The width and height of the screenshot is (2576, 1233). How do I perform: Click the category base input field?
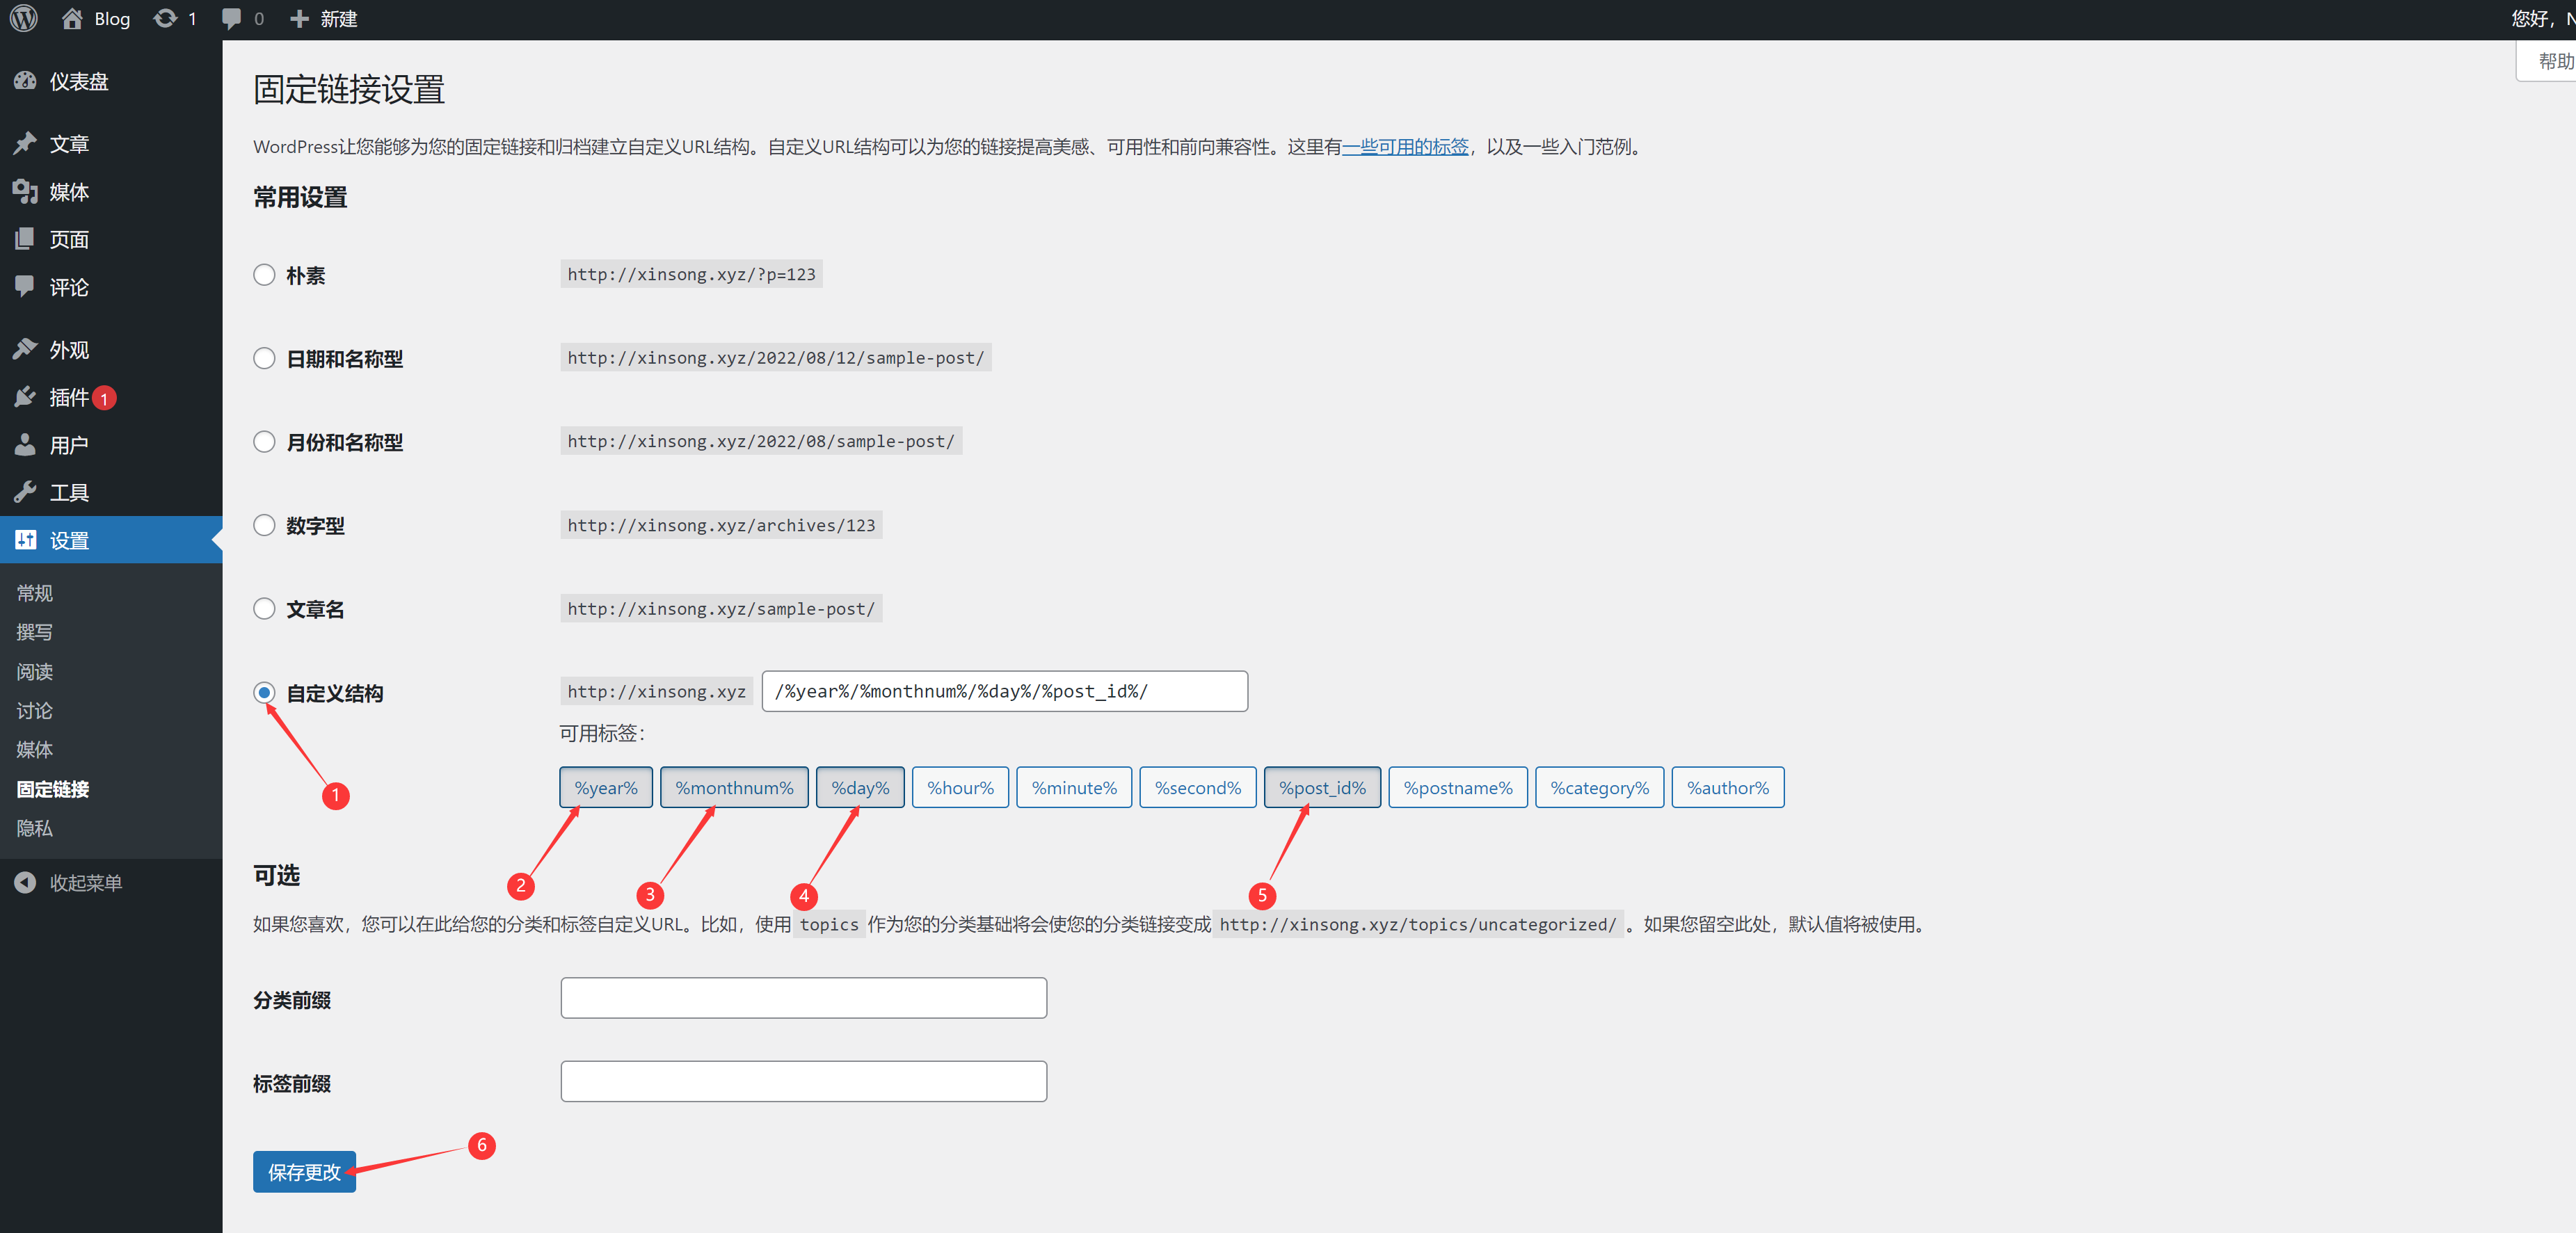pos(803,998)
